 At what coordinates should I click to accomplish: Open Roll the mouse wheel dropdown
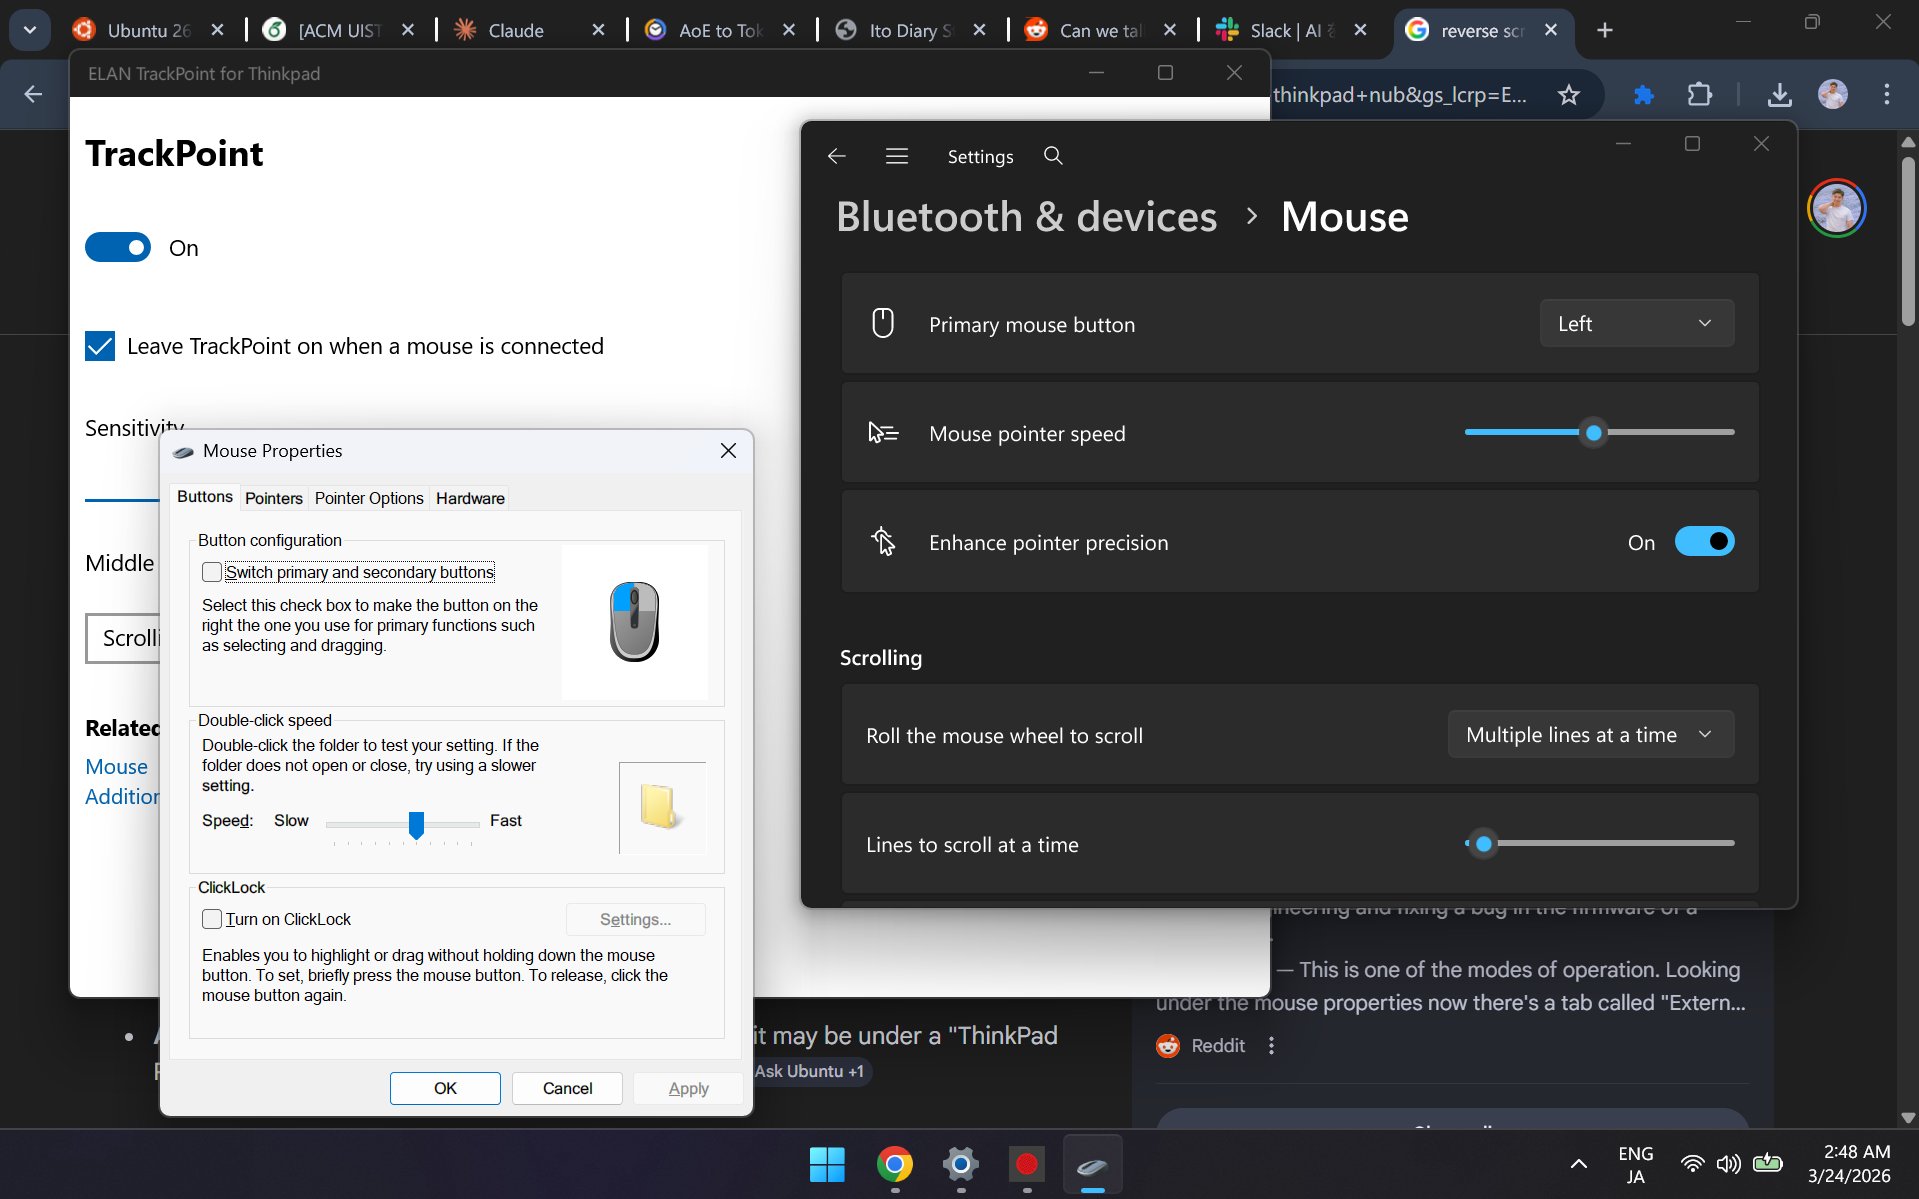(x=1591, y=735)
